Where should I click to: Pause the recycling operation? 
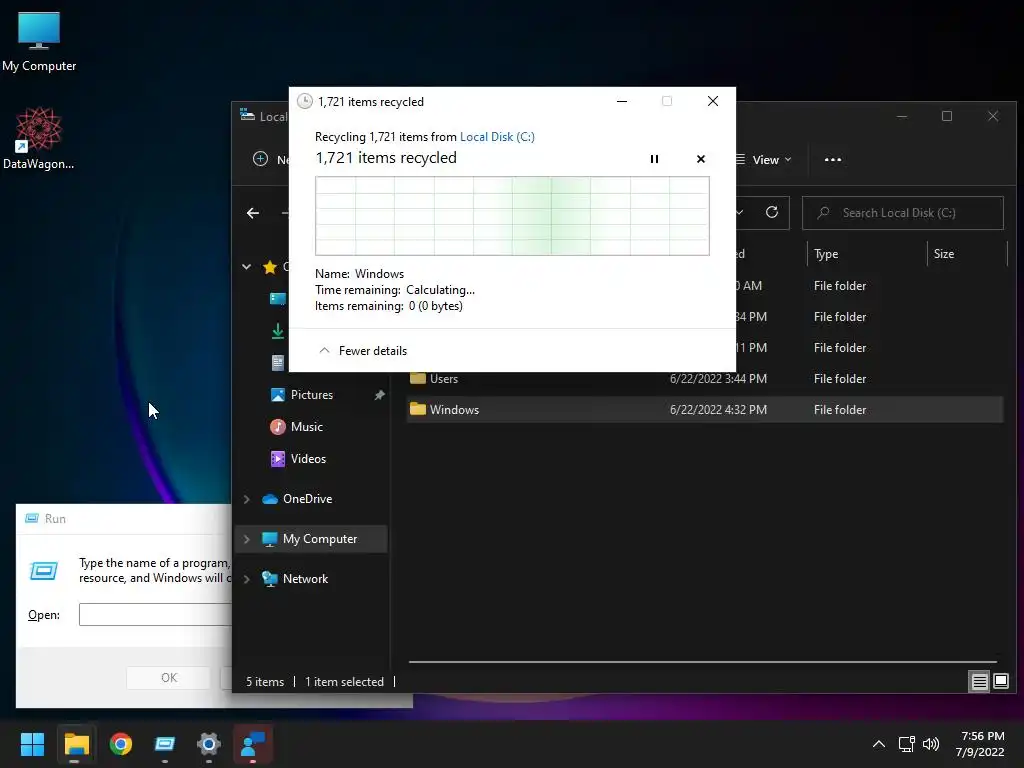pyautogui.click(x=654, y=159)
